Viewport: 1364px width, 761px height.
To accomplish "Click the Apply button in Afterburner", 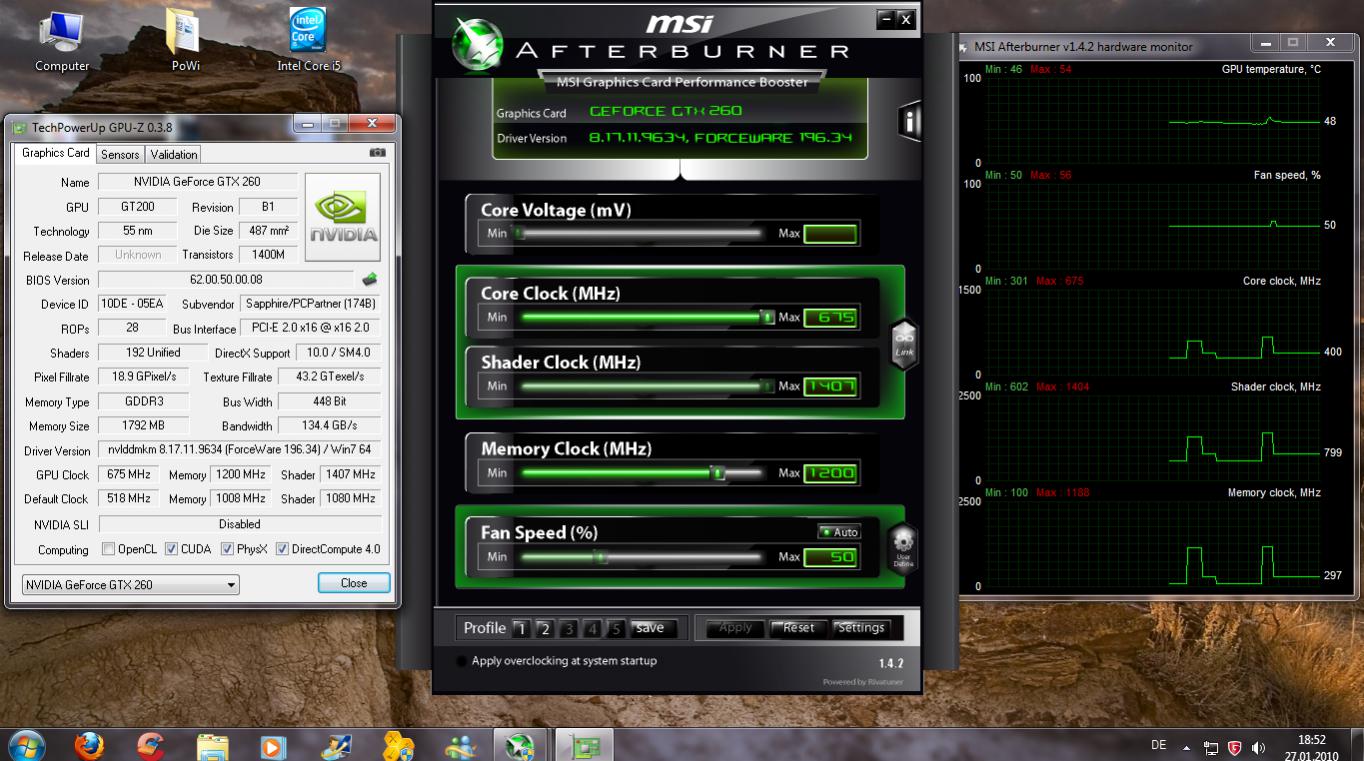I will coord(735,628).
